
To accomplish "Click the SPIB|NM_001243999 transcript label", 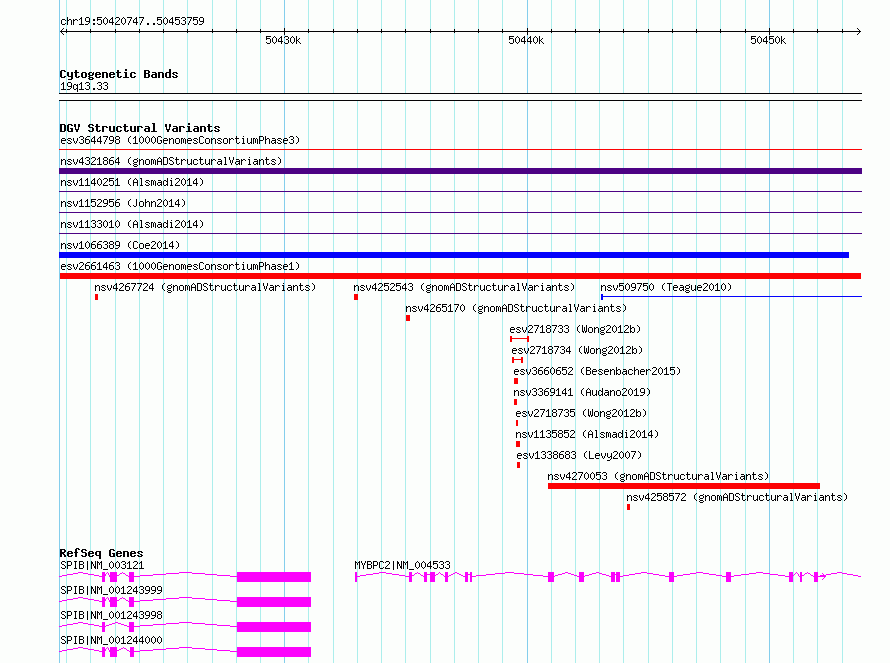I will point(111,590).
